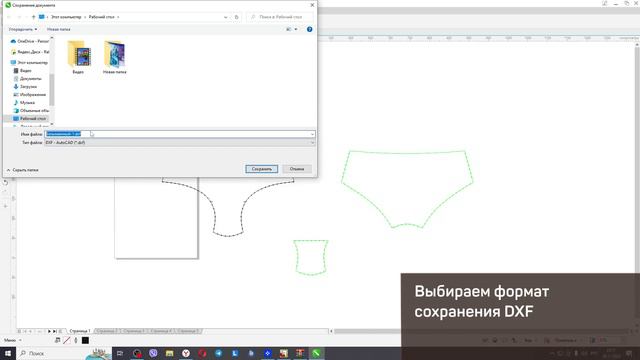The image size is (640, 360).
Task: Click the search field in the save dialog
Action: (281, 17)
